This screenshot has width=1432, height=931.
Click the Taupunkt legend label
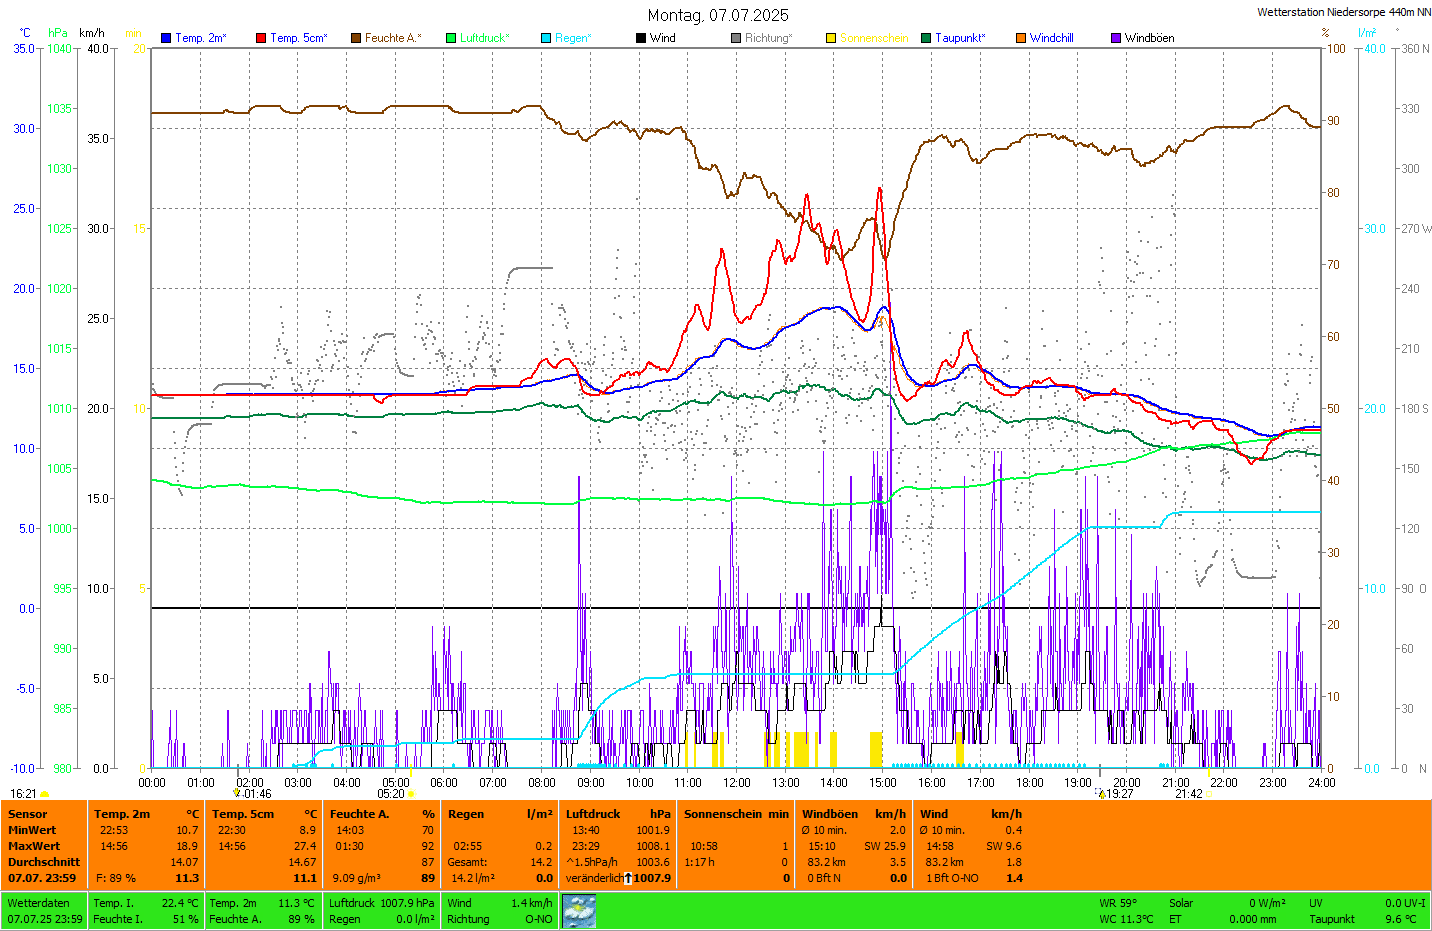[x=959, y=38]
